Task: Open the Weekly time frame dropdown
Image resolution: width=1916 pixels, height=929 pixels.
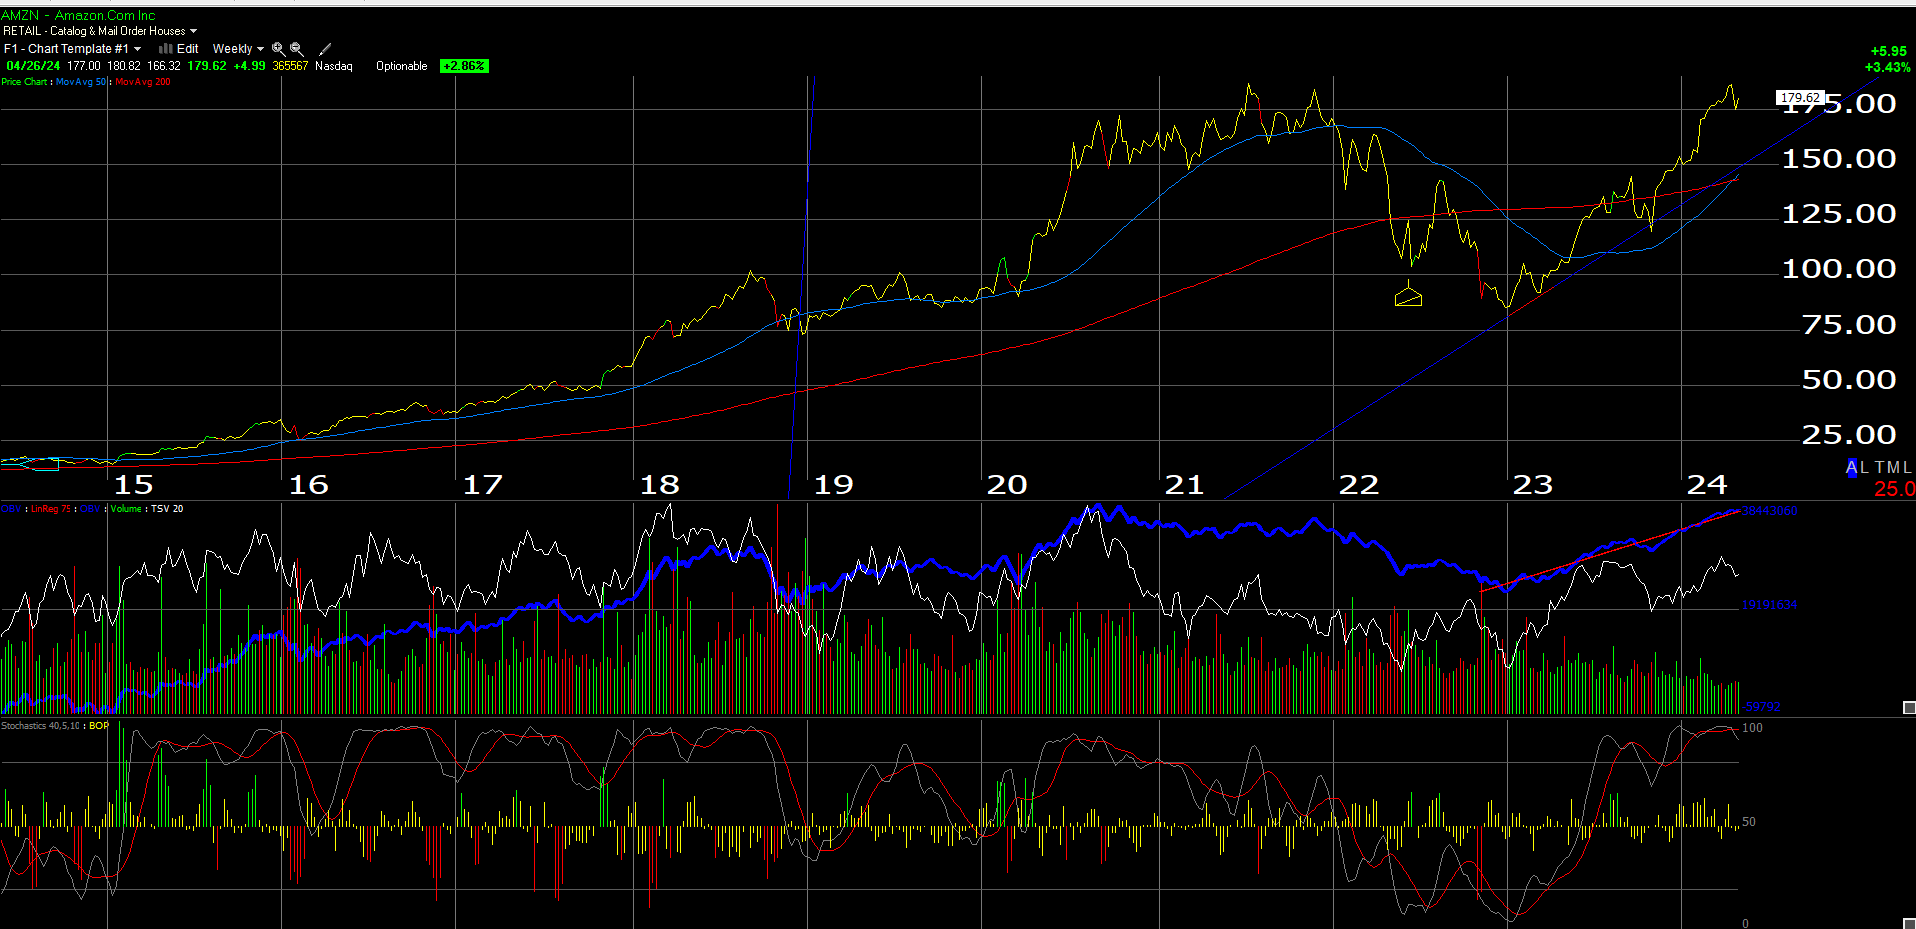Action: pyautogui.click(x=238, y=48)
